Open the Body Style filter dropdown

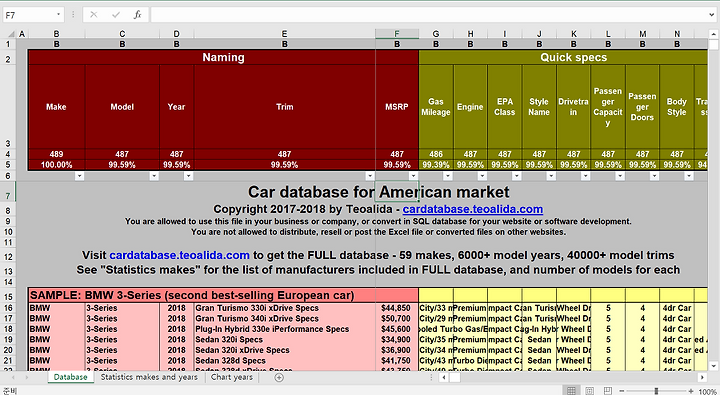pos(689,176)
